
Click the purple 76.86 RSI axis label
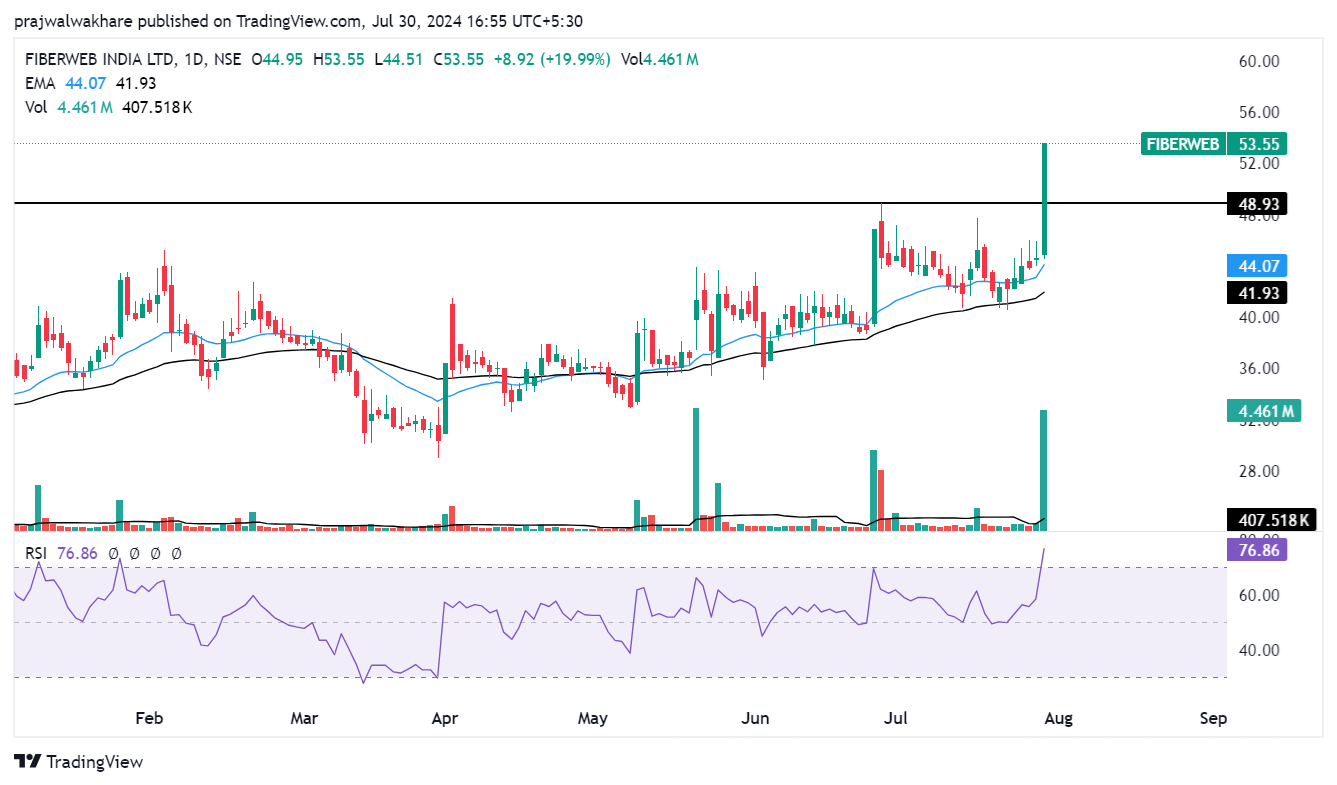point(1256,550)
